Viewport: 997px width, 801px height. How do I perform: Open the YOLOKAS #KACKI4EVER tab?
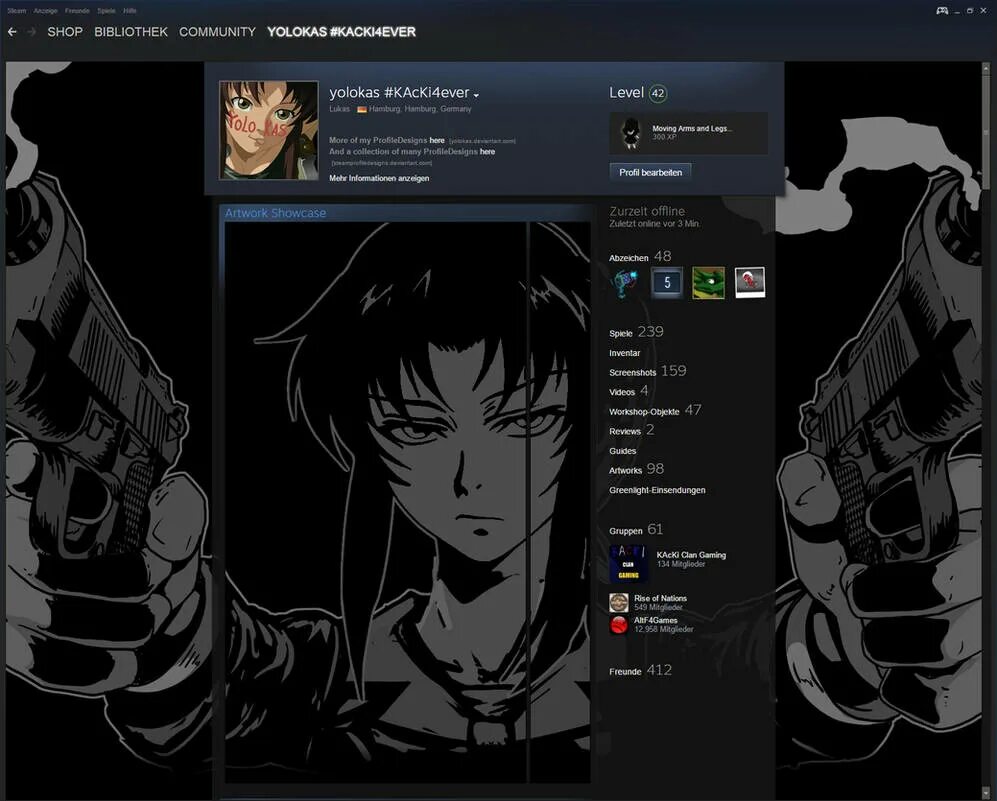tap(341, 32)
